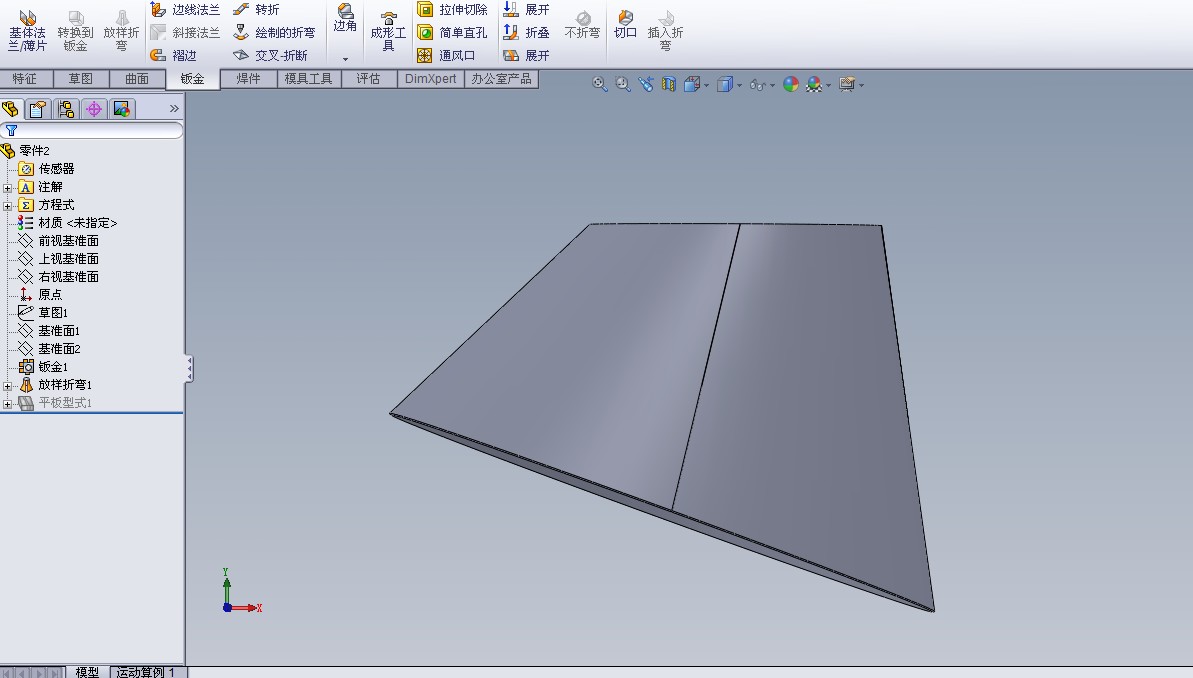1193x678 pixels.
Task: Select the 边线法兰 edge flange tool
Action: pos(185,10)
